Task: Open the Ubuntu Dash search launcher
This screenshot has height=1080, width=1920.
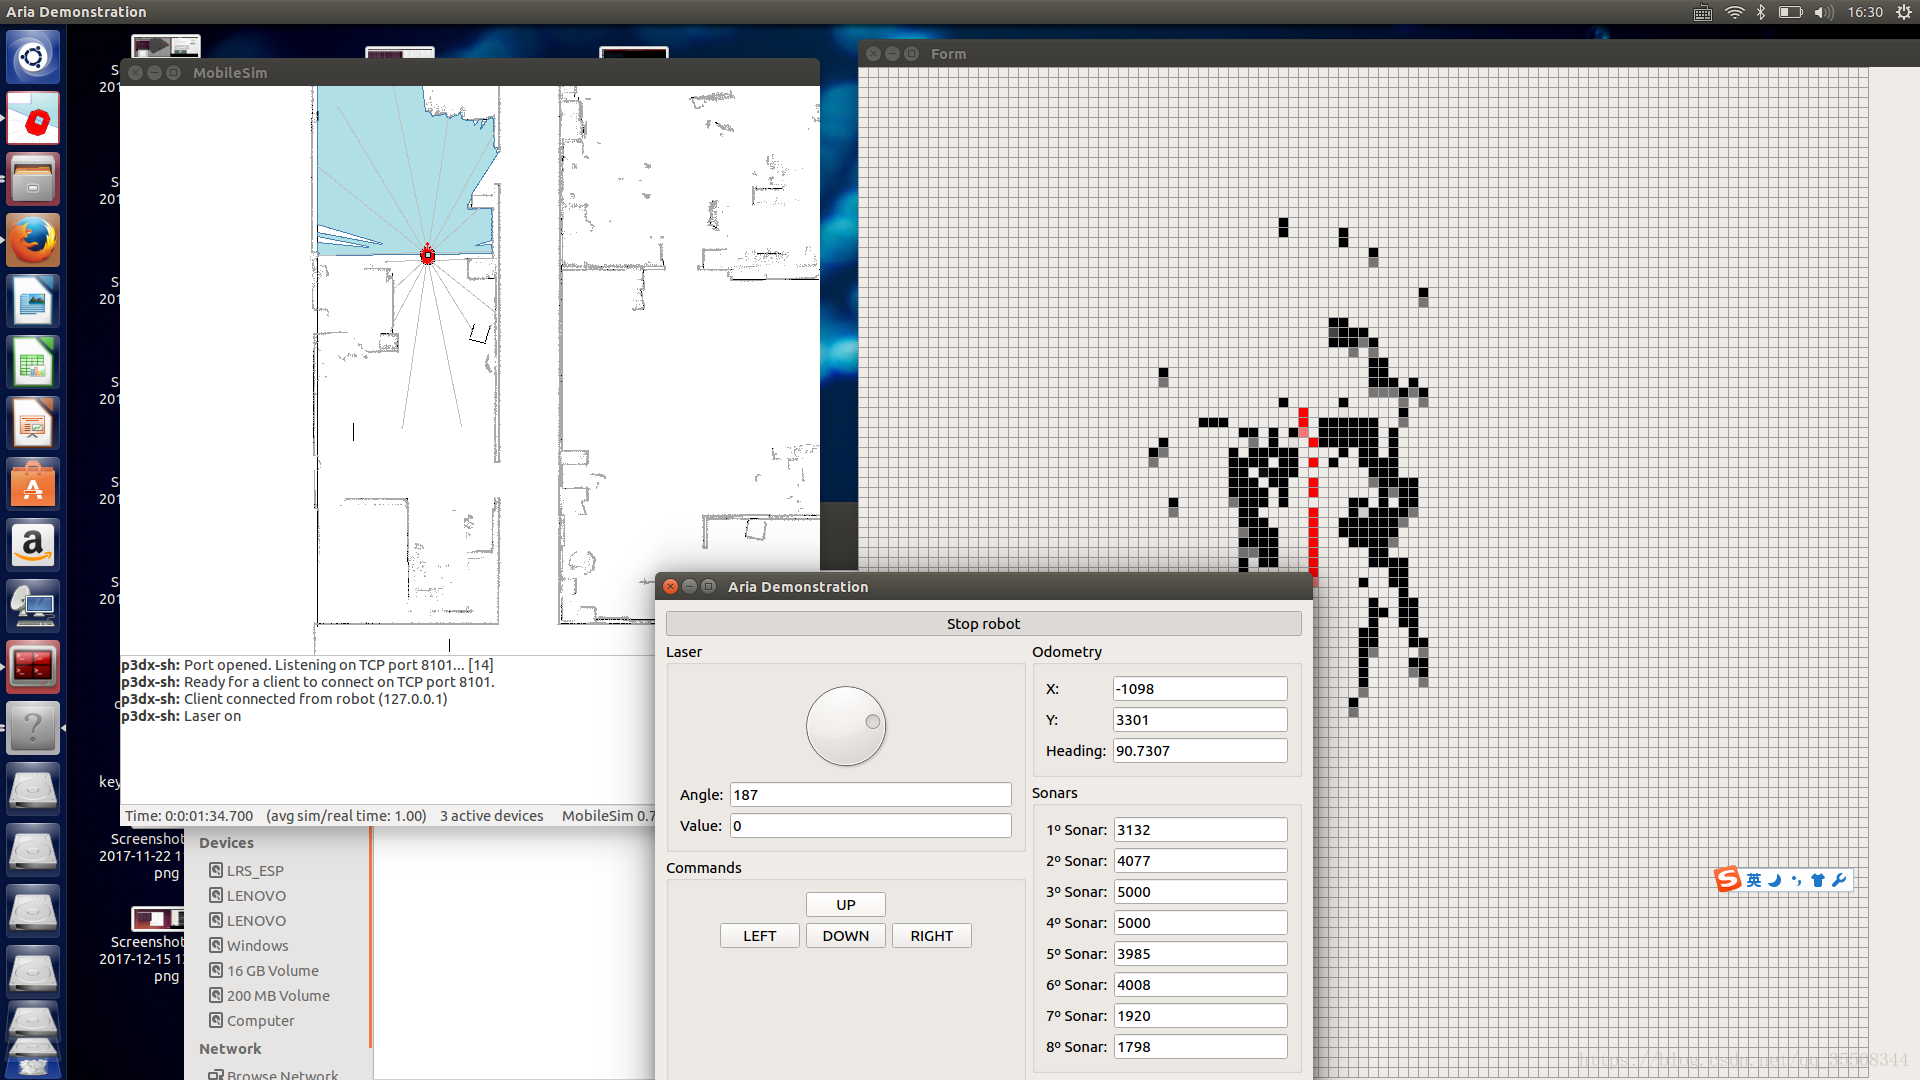Action: pyautogui.click(x=33, y=57)
